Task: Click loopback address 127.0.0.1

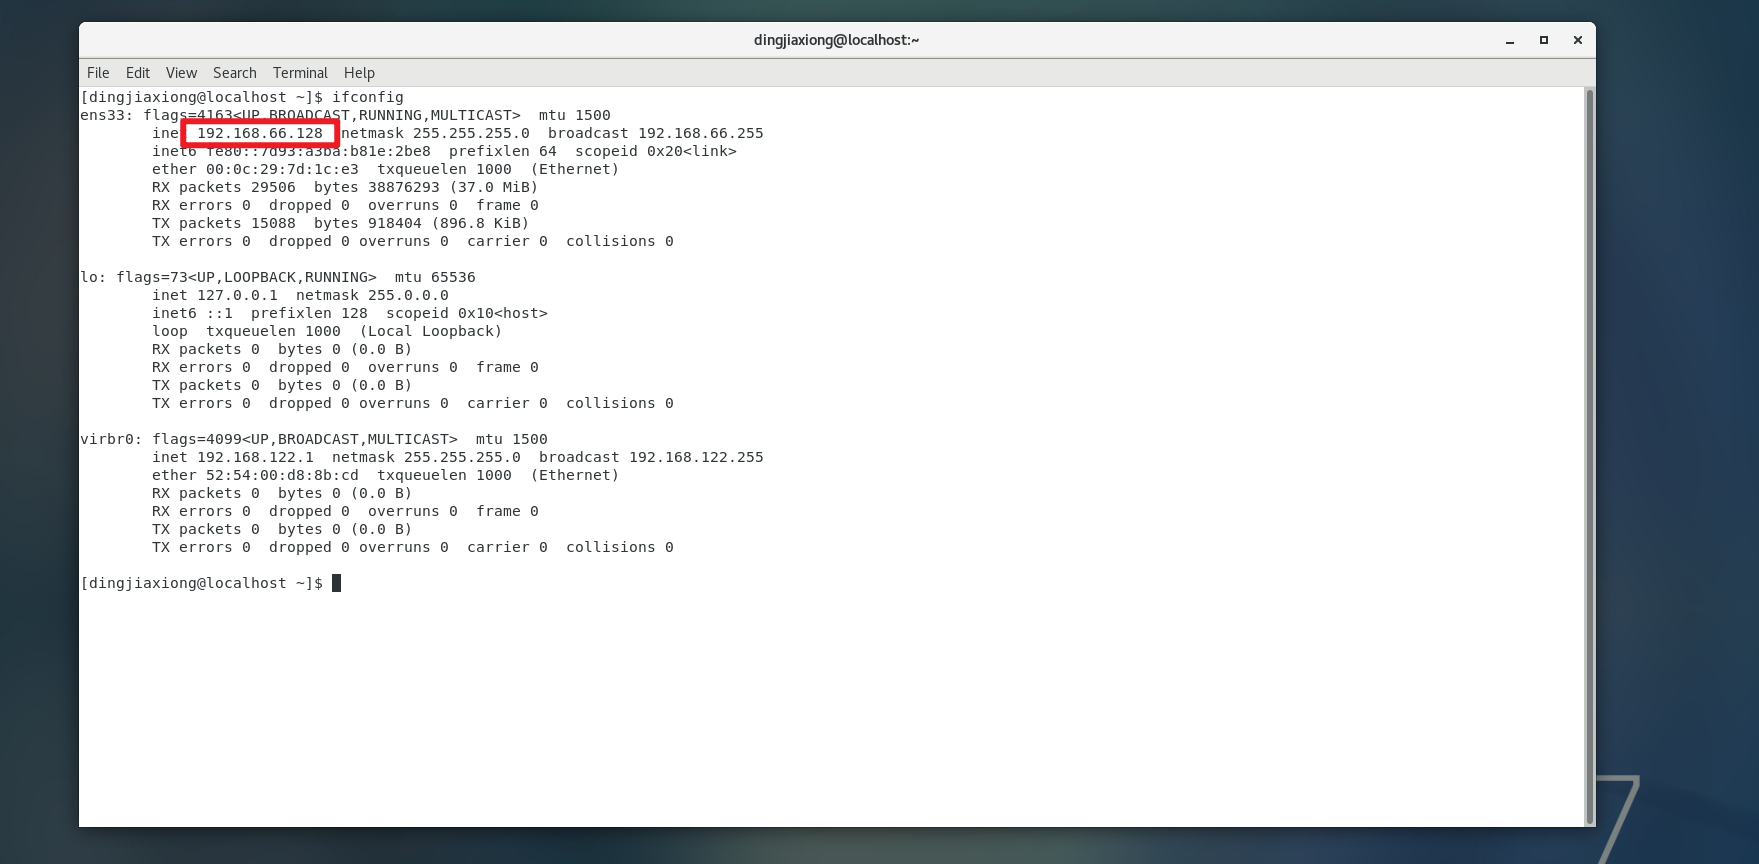Action: click(237, 295)
